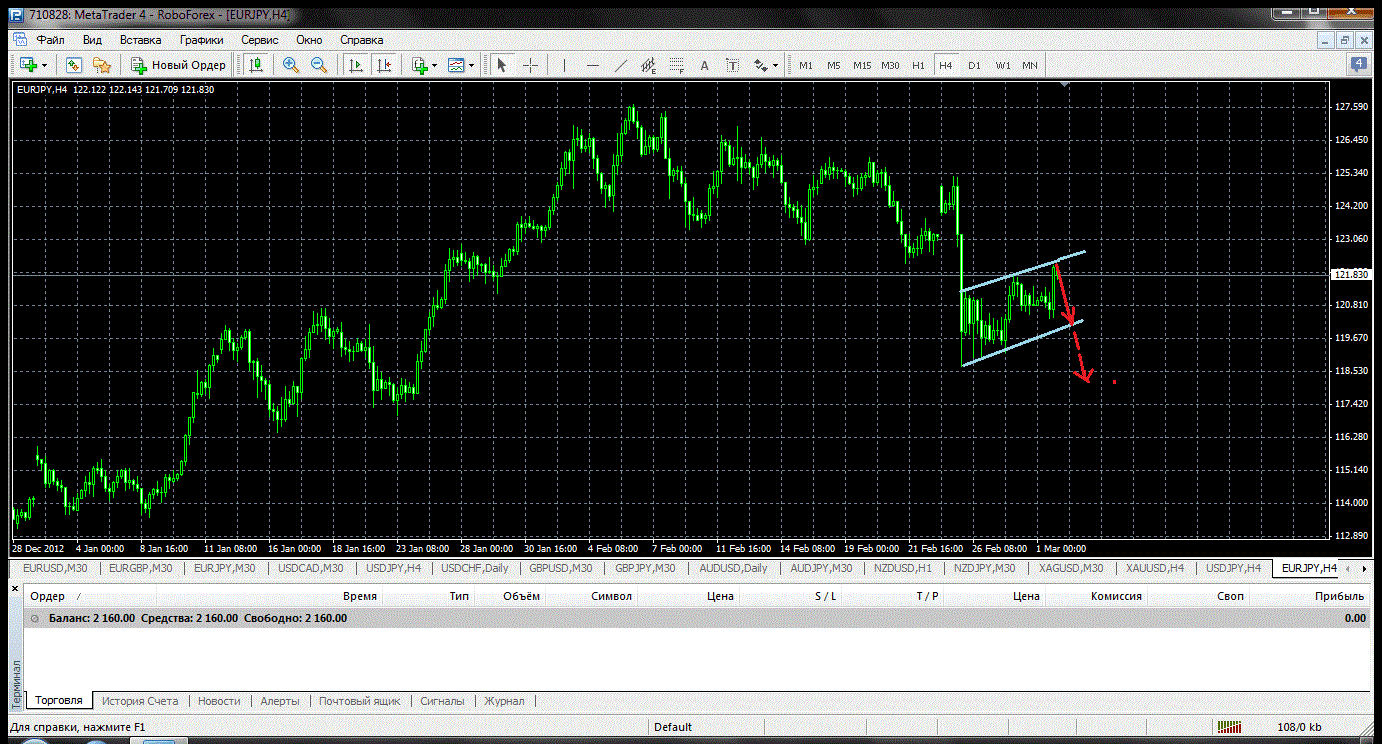The image size is (1382, 744).
Task: Open the Окно menu
Action: [x=309, y=40]
